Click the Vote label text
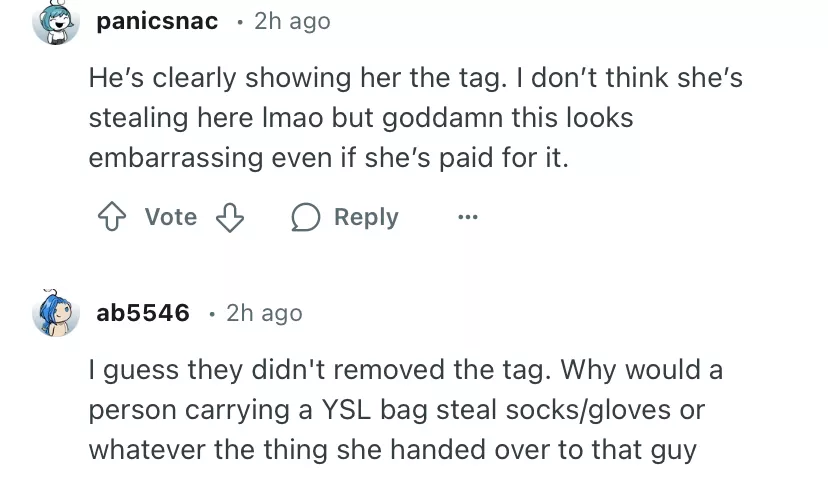828x480 pixels. click(170, 217)
